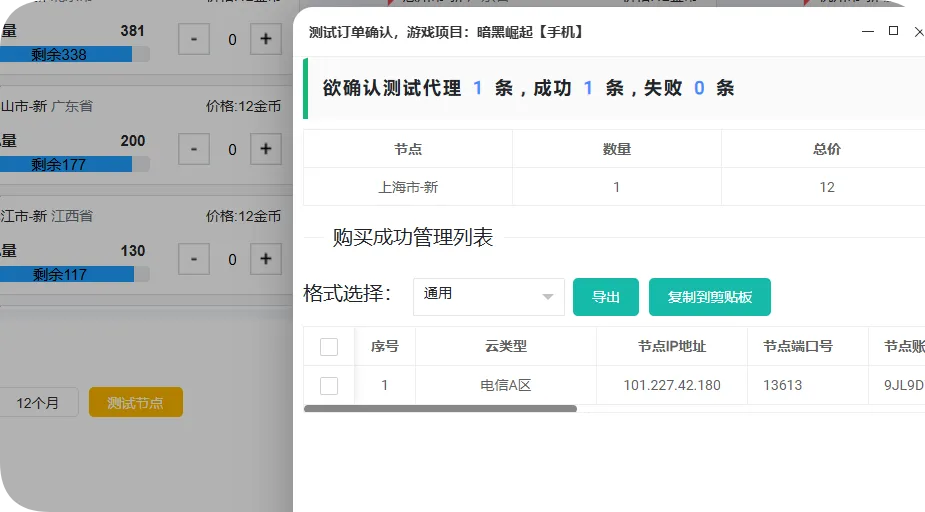Click minus button for 山市-新 广东省 node
925x512 pixels.
[193, 149]
